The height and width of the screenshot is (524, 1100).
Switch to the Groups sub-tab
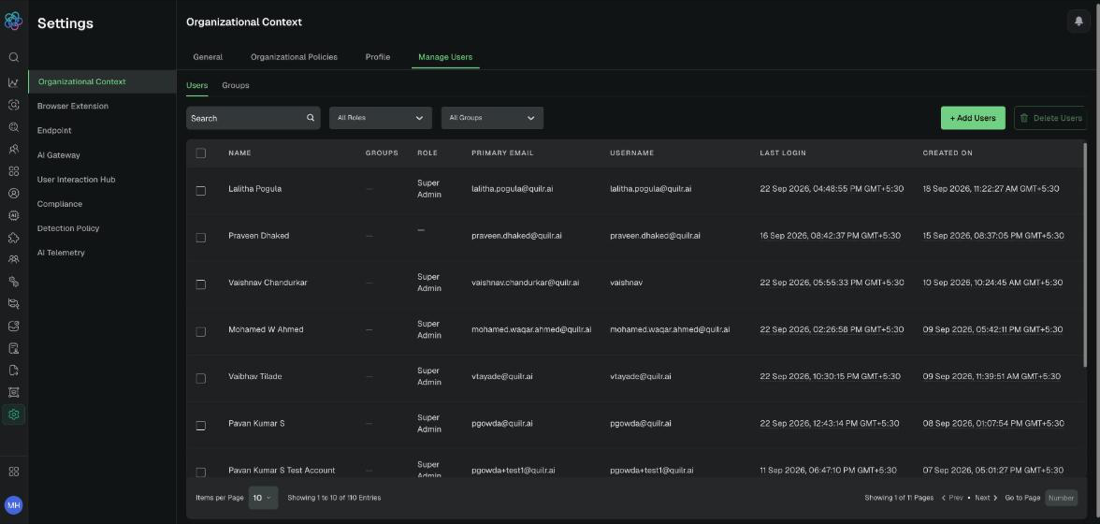click(x=236, y=85)
